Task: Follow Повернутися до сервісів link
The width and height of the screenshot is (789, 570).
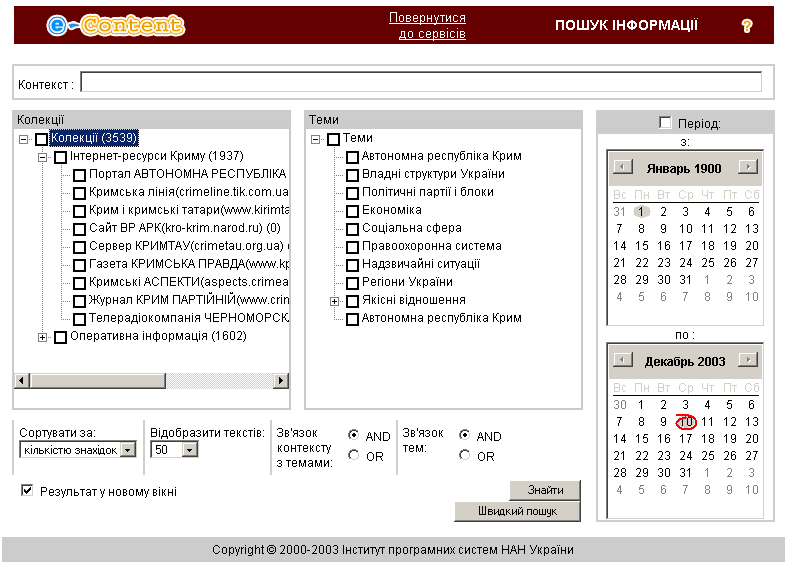Action: tap(427, 26)
